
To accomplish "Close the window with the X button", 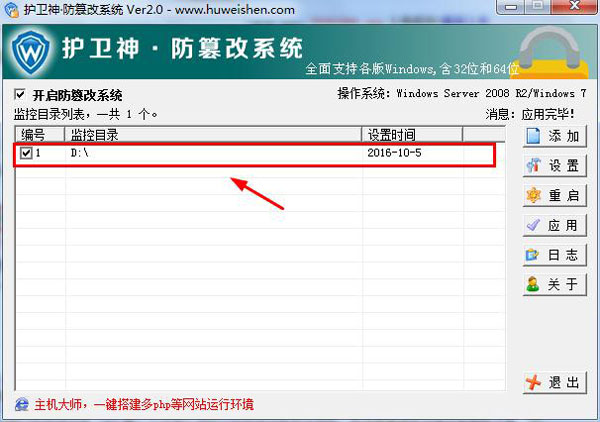I will pos(574,6).
